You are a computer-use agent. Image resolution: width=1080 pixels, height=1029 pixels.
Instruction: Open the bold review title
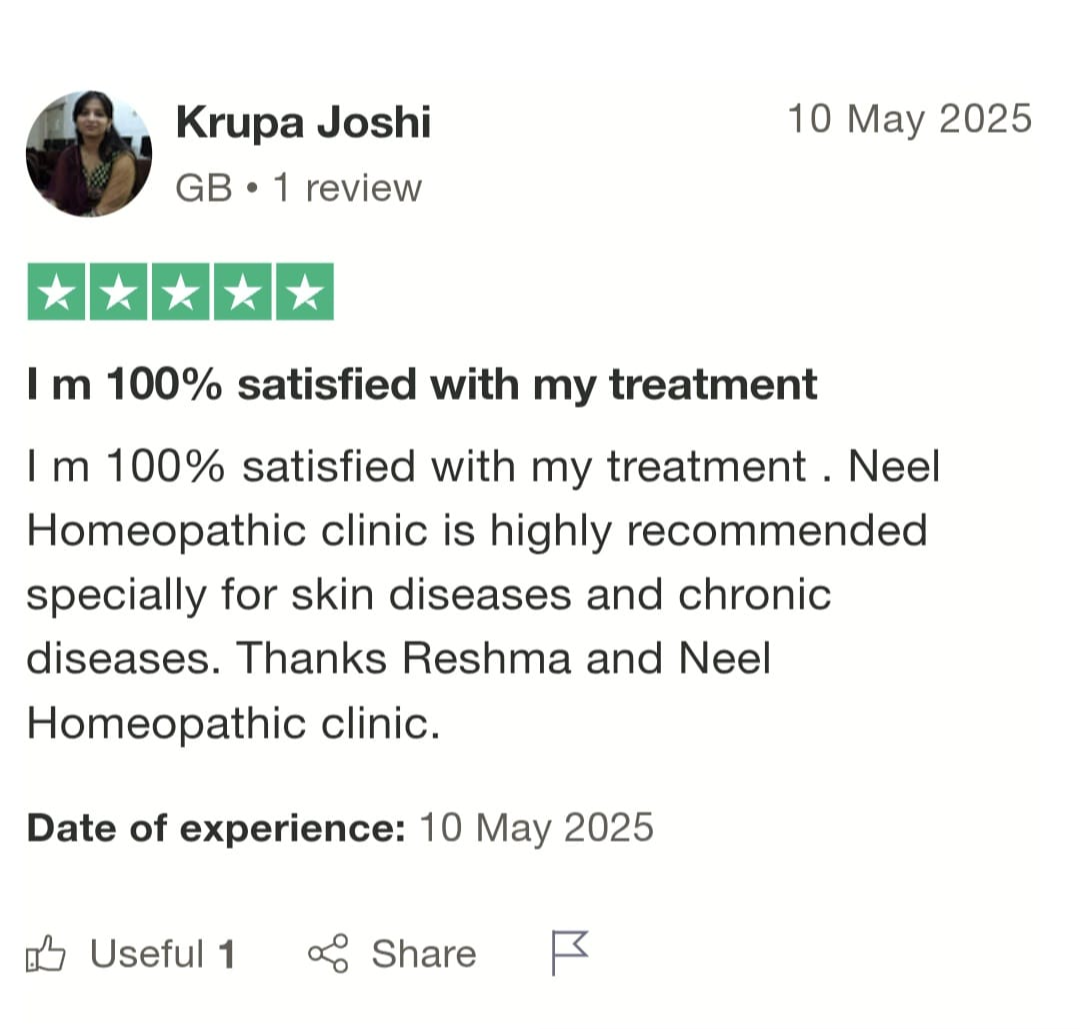(x=422, y=384)
